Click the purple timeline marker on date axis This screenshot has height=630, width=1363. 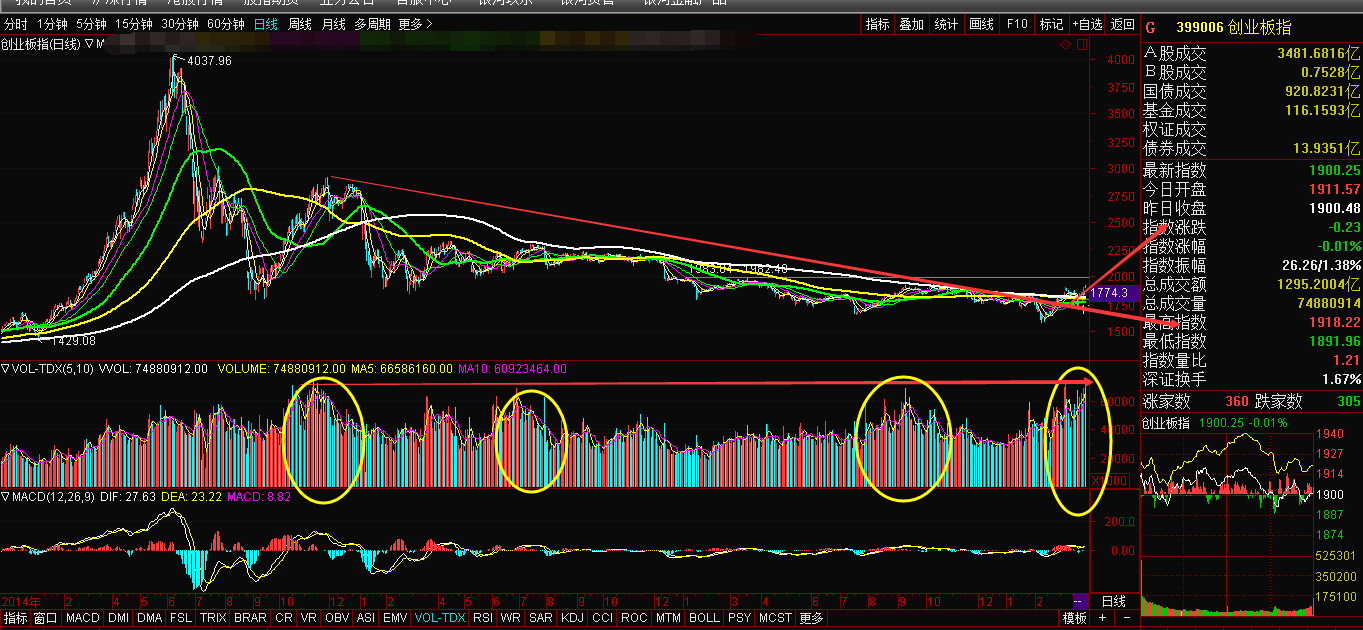click(x=1078, y=600)
